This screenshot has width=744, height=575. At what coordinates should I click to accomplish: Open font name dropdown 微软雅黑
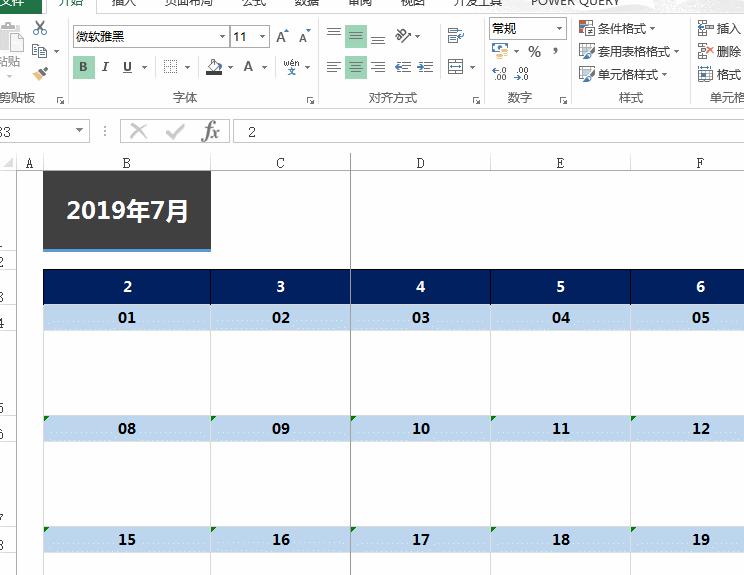click(222, 37)
